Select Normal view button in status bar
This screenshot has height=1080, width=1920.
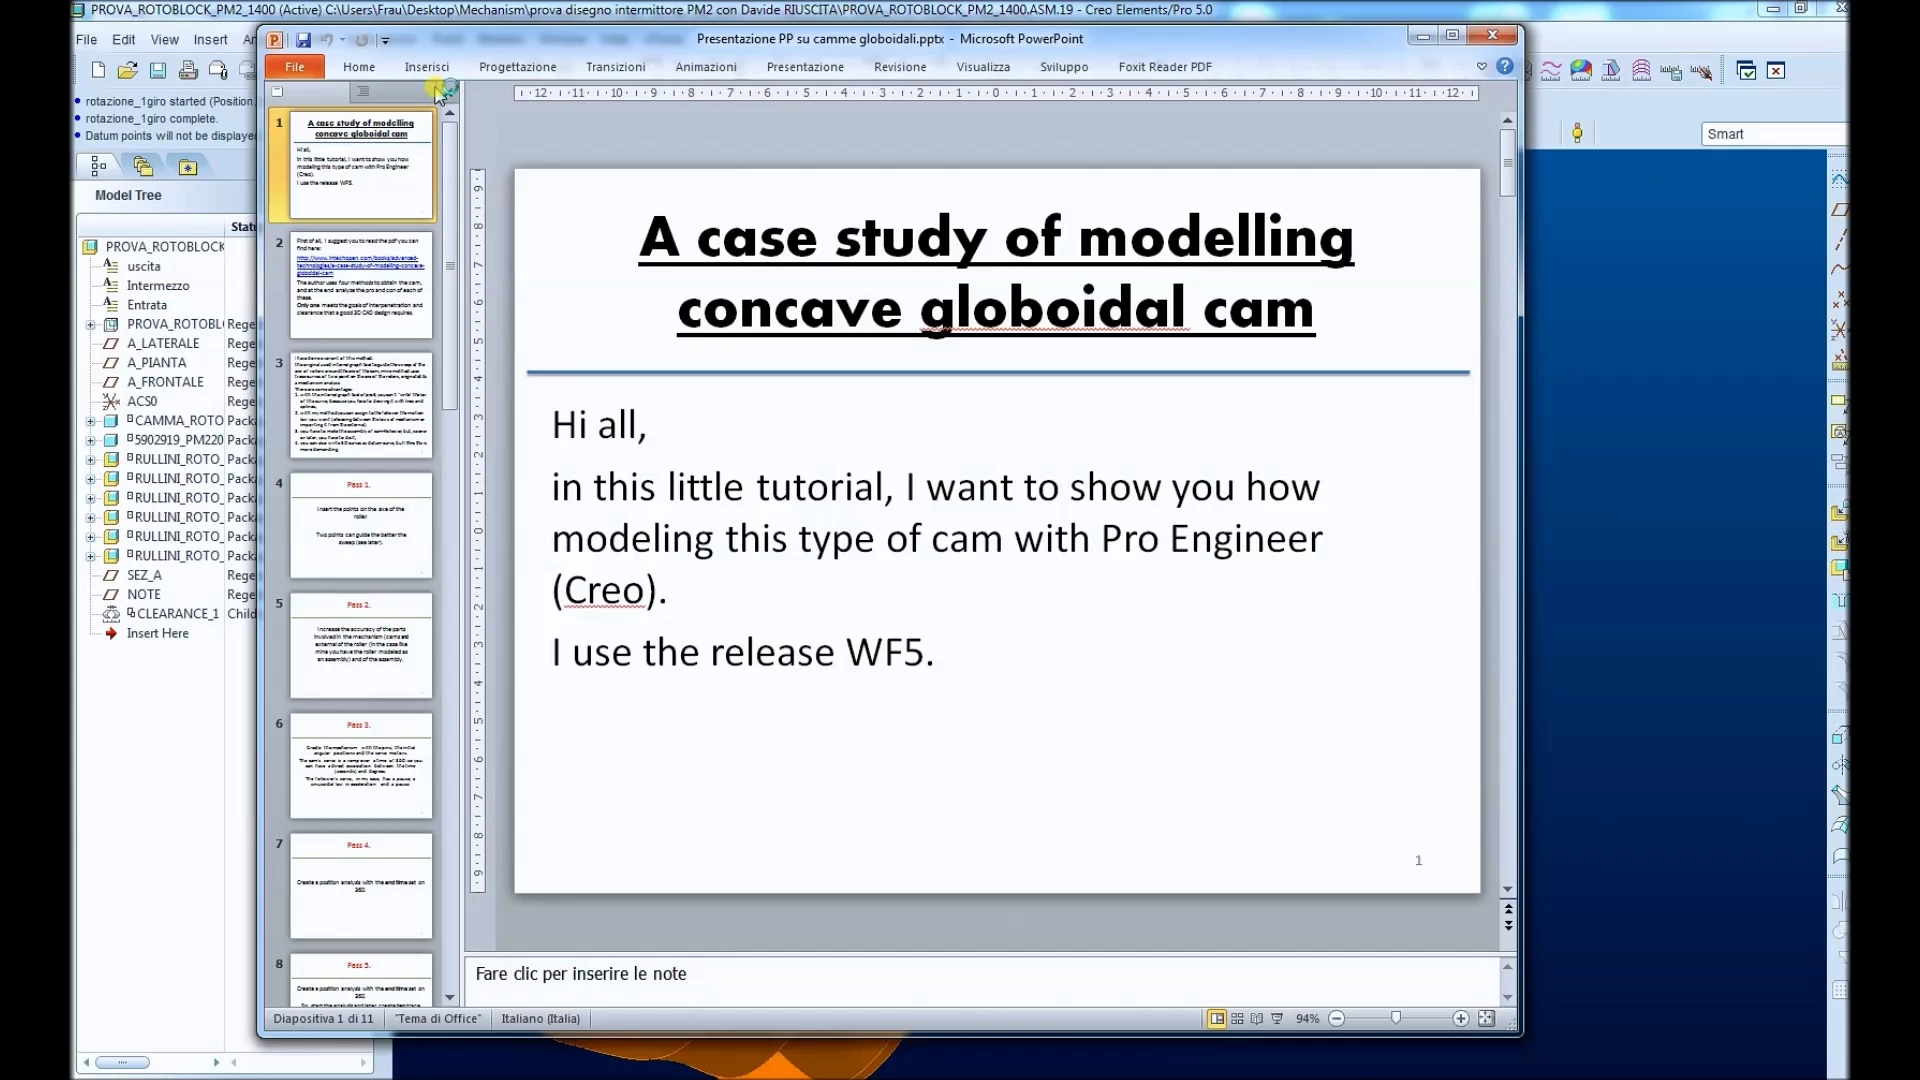point(1216,1019)
